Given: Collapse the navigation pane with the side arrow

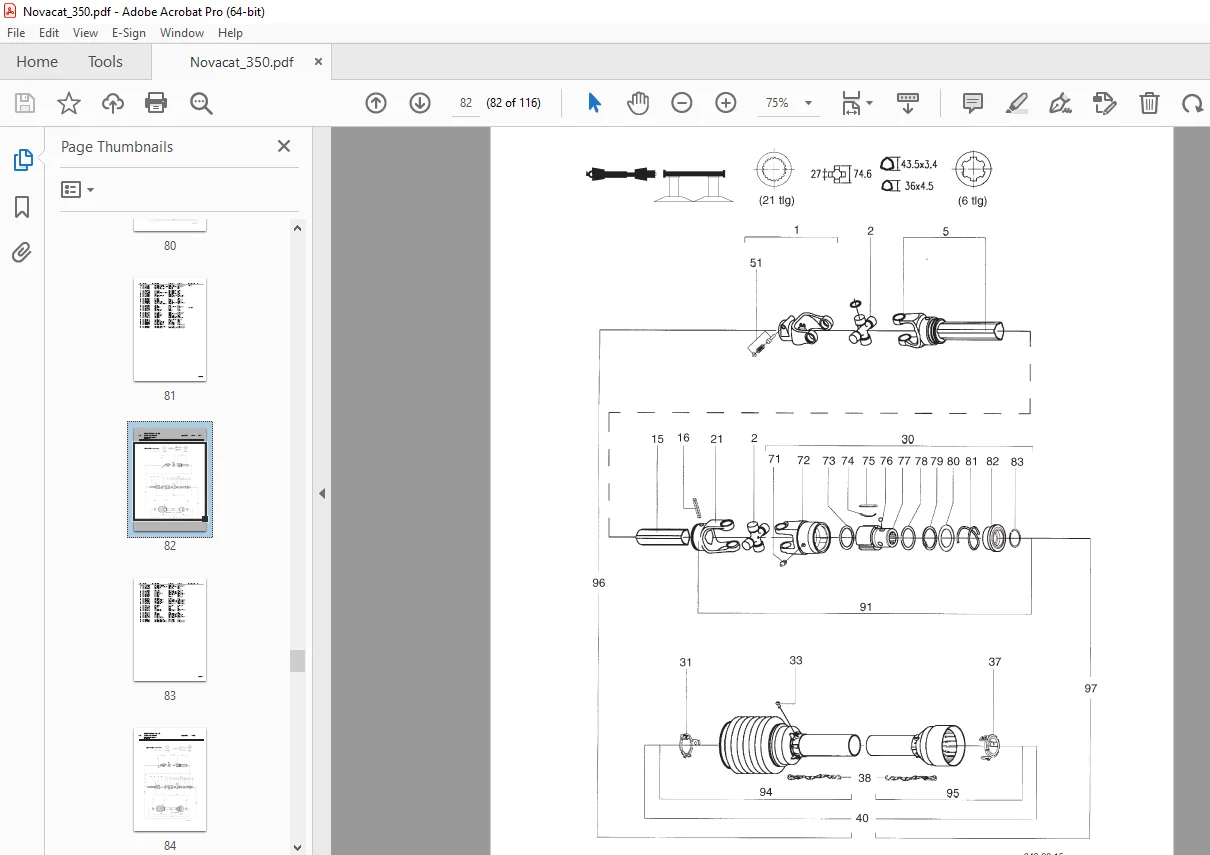Looking at the screenshot, I should coord(322,493).
